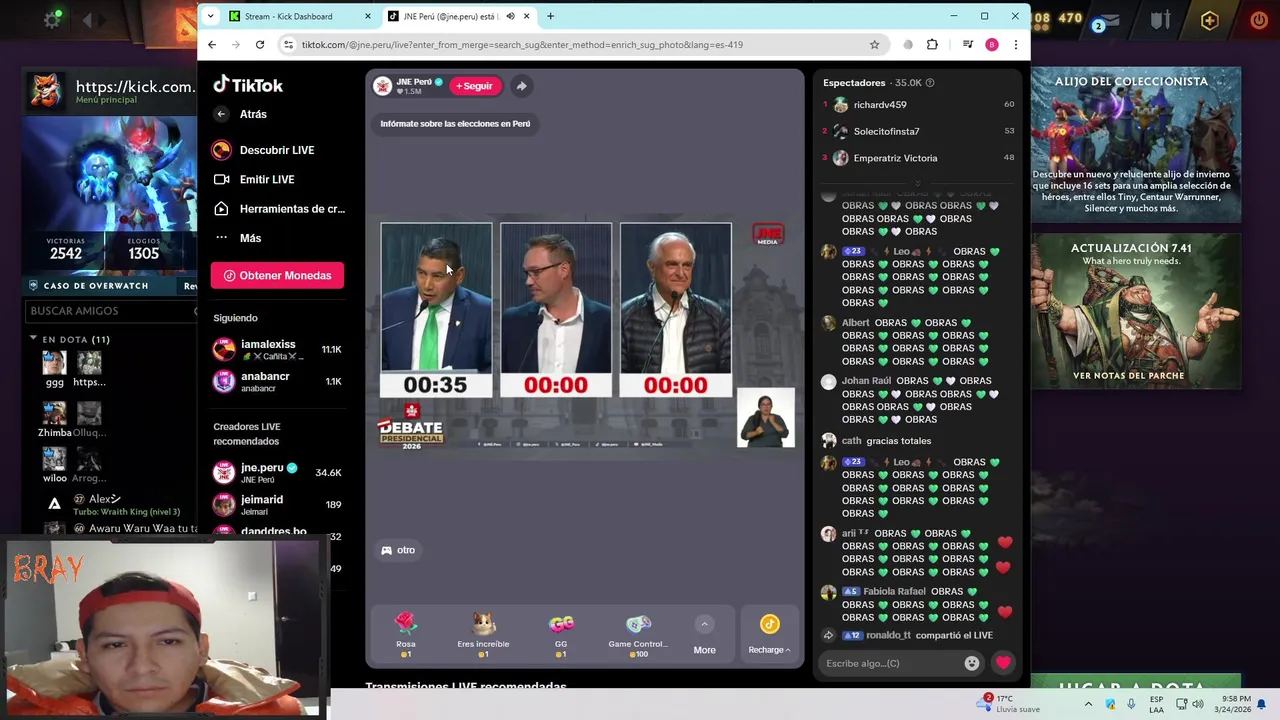The width and height of the screenshot is (1280, 720).
Task: Tap the heart like button in chat
Action: [x=1003, y=662]
